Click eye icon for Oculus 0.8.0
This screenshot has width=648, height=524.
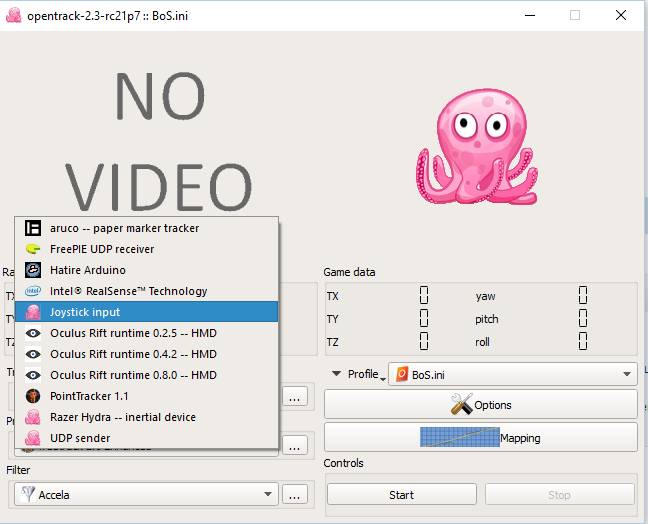coord(33,375)
